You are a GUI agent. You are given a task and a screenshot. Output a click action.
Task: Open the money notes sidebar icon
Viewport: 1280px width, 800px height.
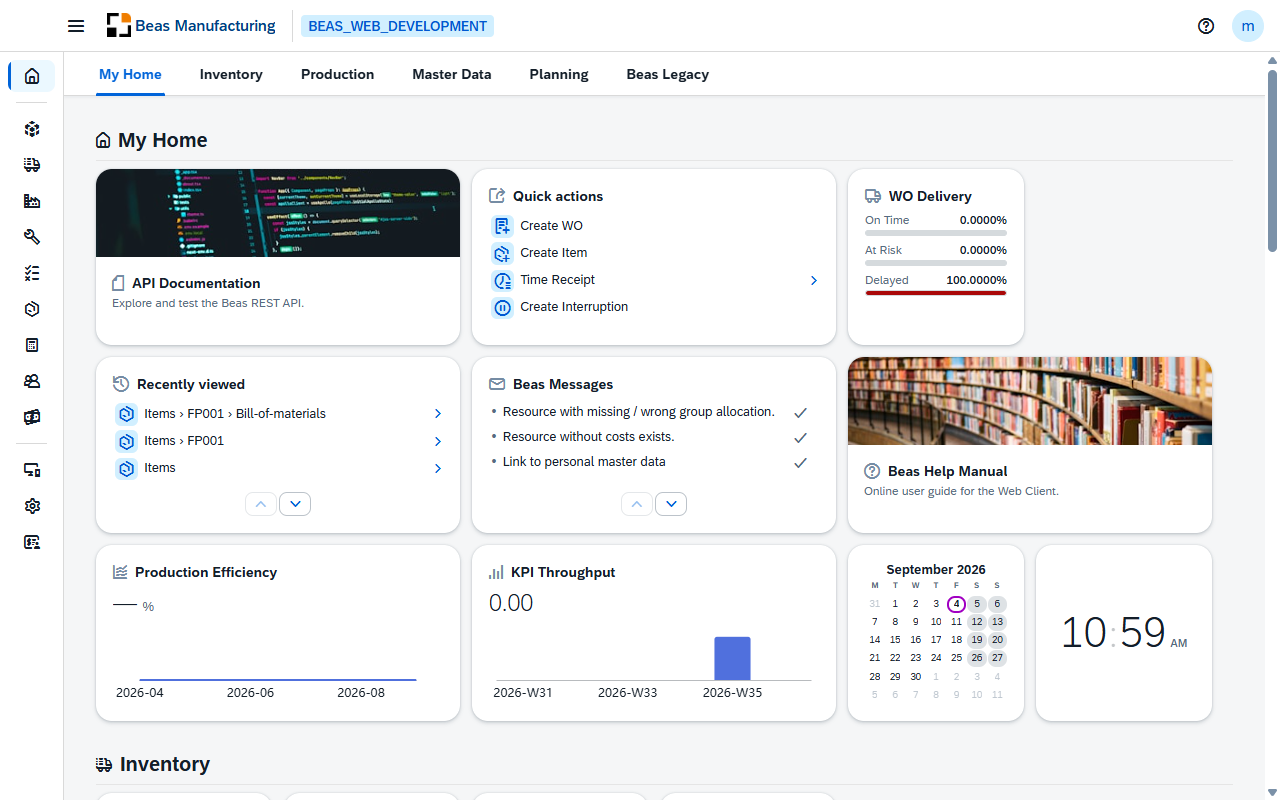(x=32, y=417)
